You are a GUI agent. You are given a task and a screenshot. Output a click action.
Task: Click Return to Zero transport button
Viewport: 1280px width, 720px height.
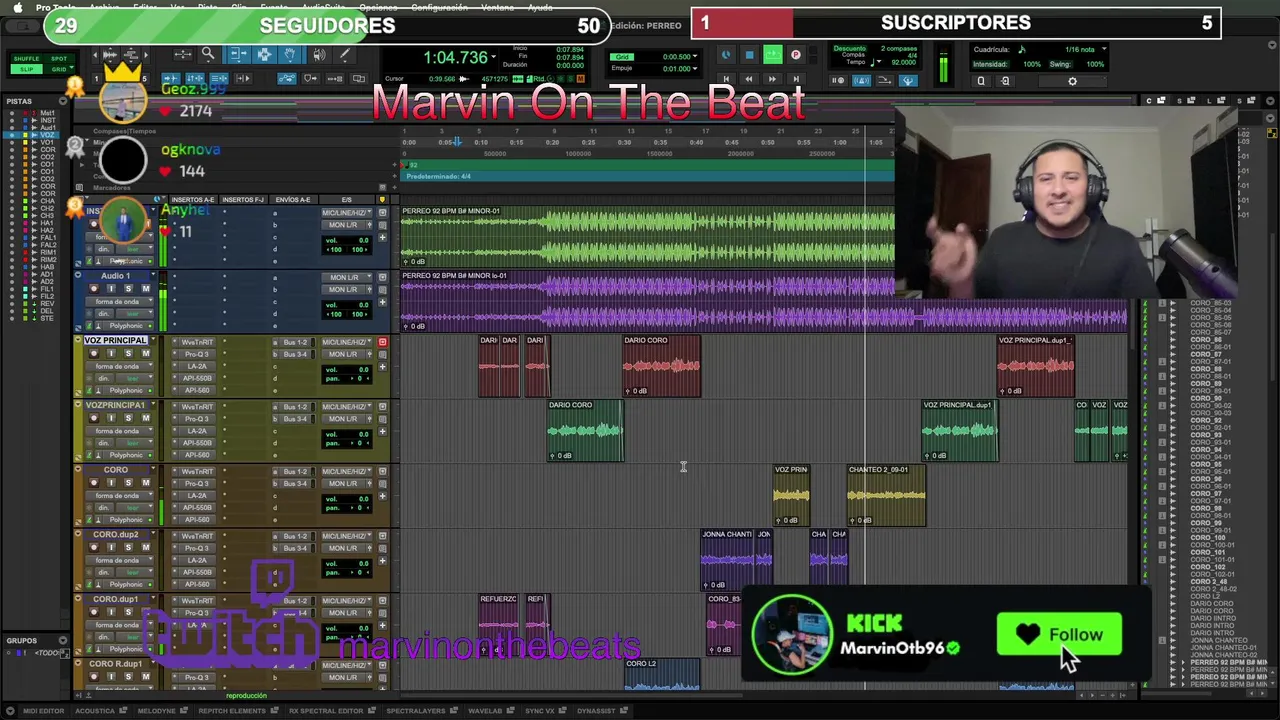726,79
